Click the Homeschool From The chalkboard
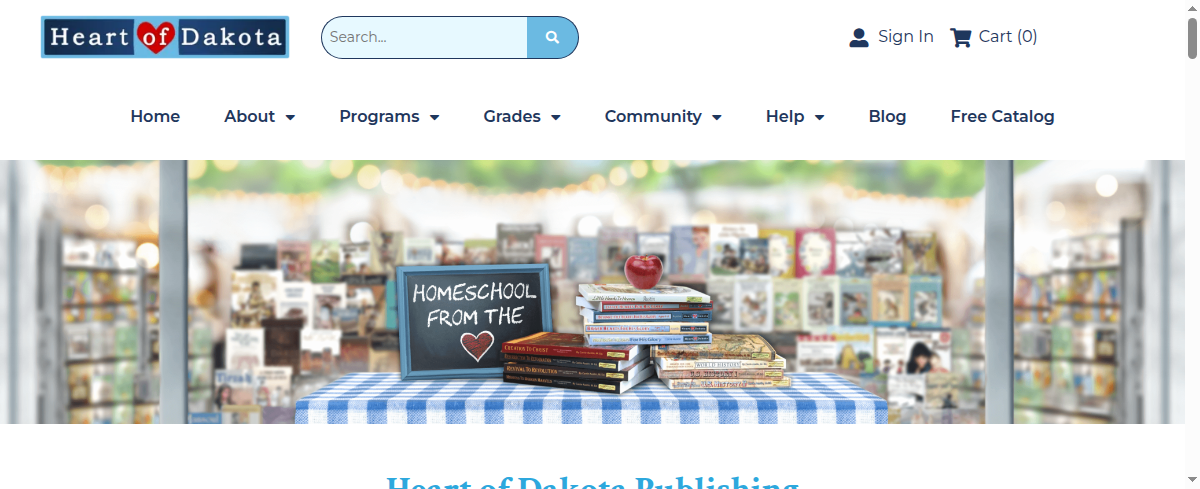This screenshot has width=1200, height=489. pyautogui.click(x=474, y=321)
